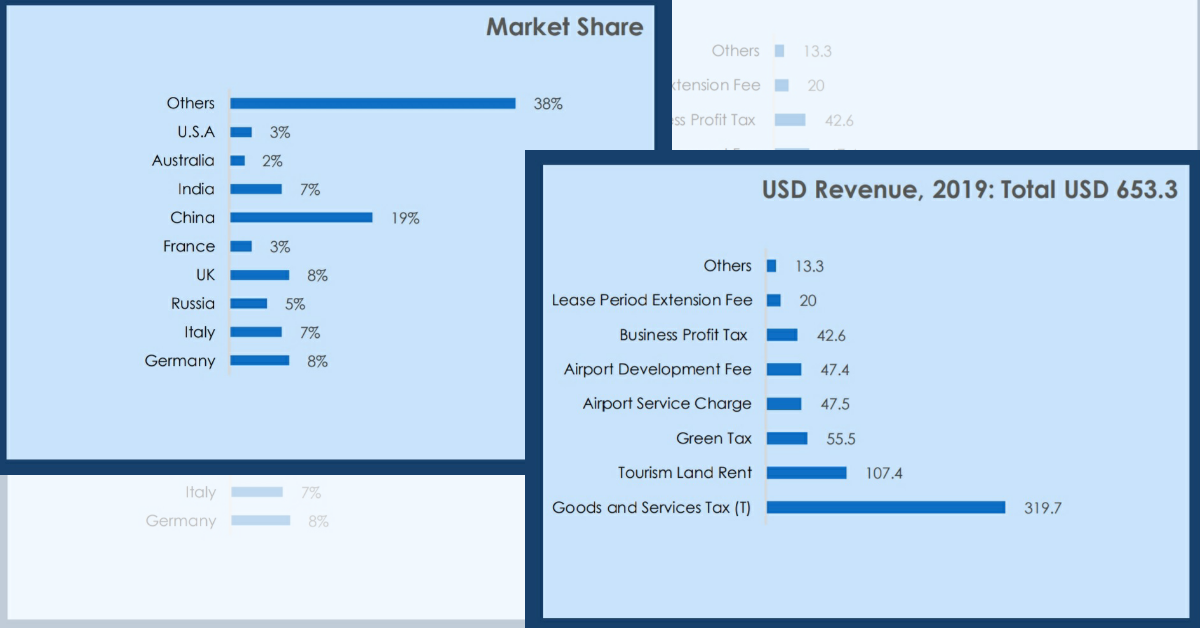Select the India label in Market Share chart

point(196,189)
